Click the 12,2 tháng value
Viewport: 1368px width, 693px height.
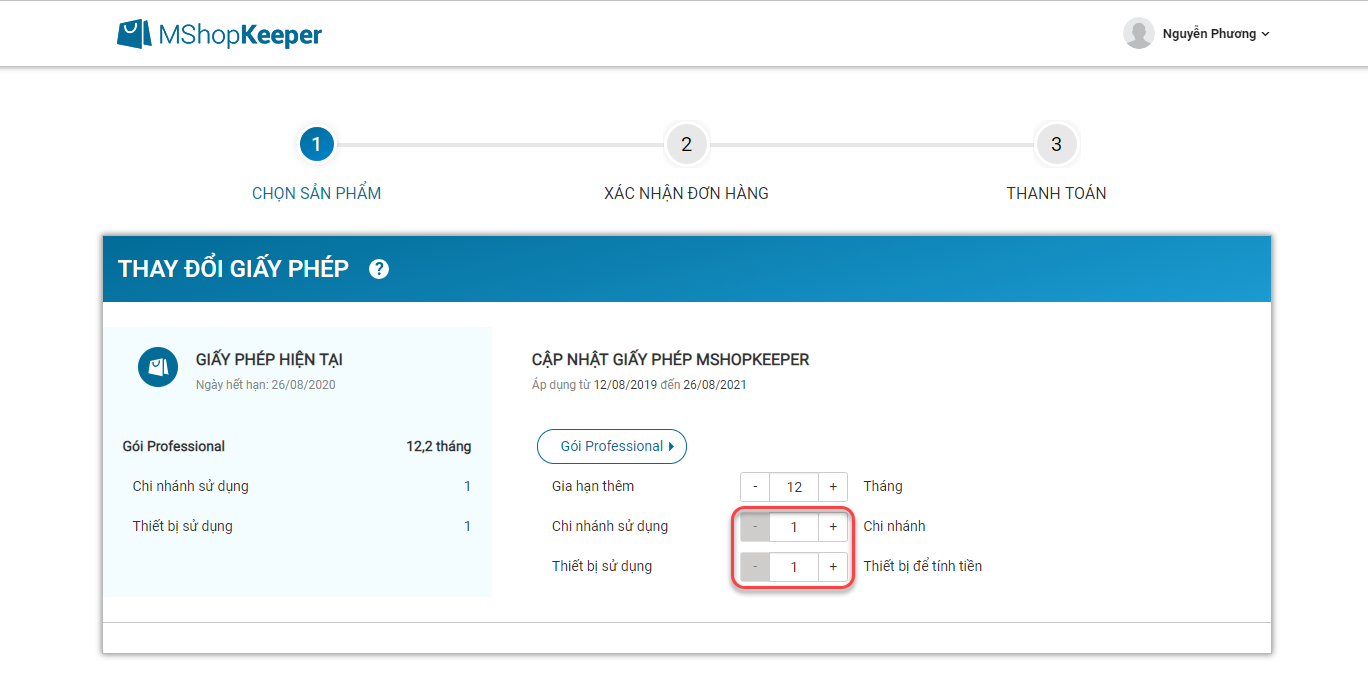point(439,446)
